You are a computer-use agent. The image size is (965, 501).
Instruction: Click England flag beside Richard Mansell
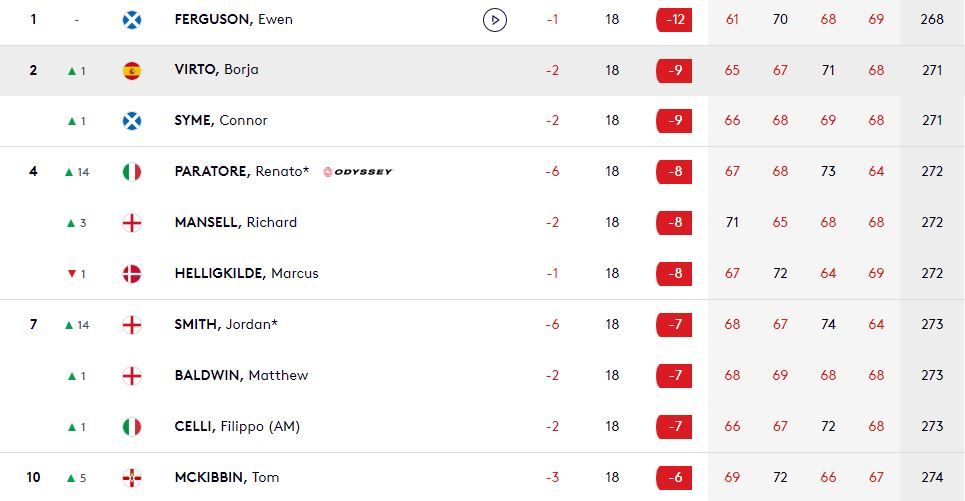pos(131,222)
